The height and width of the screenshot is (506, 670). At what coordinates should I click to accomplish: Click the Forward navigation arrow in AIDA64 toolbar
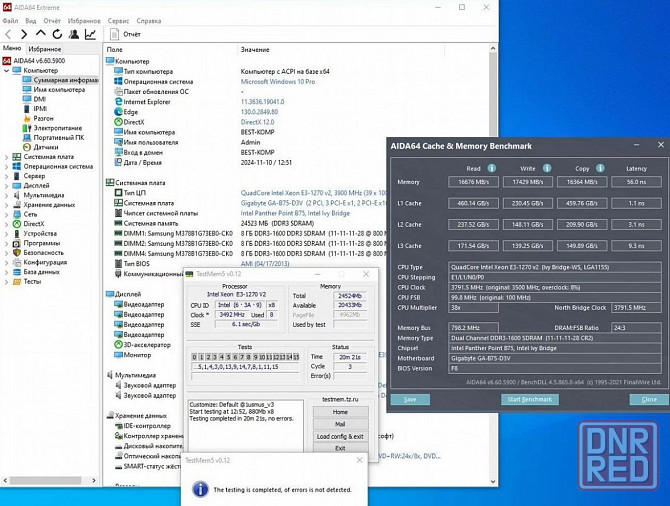point(24,34)
